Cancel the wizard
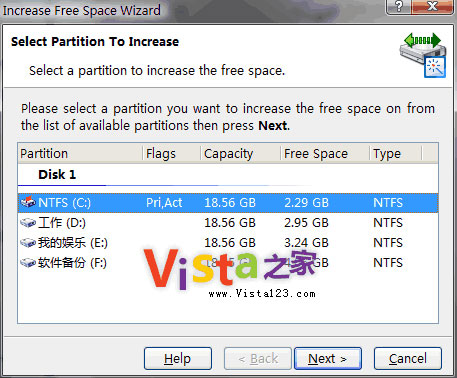457x378 pixels. (x=408, y=359)
